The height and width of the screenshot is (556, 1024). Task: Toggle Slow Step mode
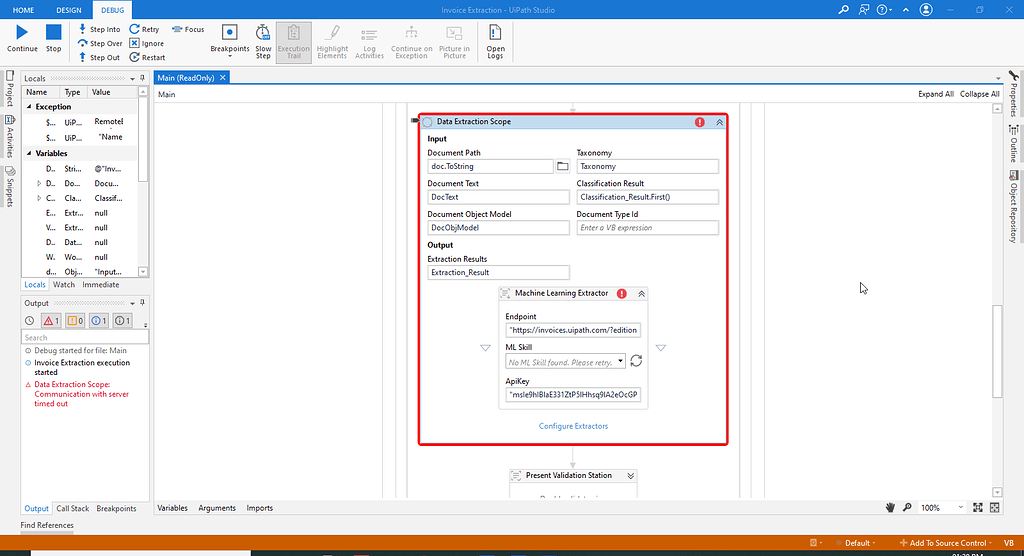pyautogui.click(x=263, y=42)
